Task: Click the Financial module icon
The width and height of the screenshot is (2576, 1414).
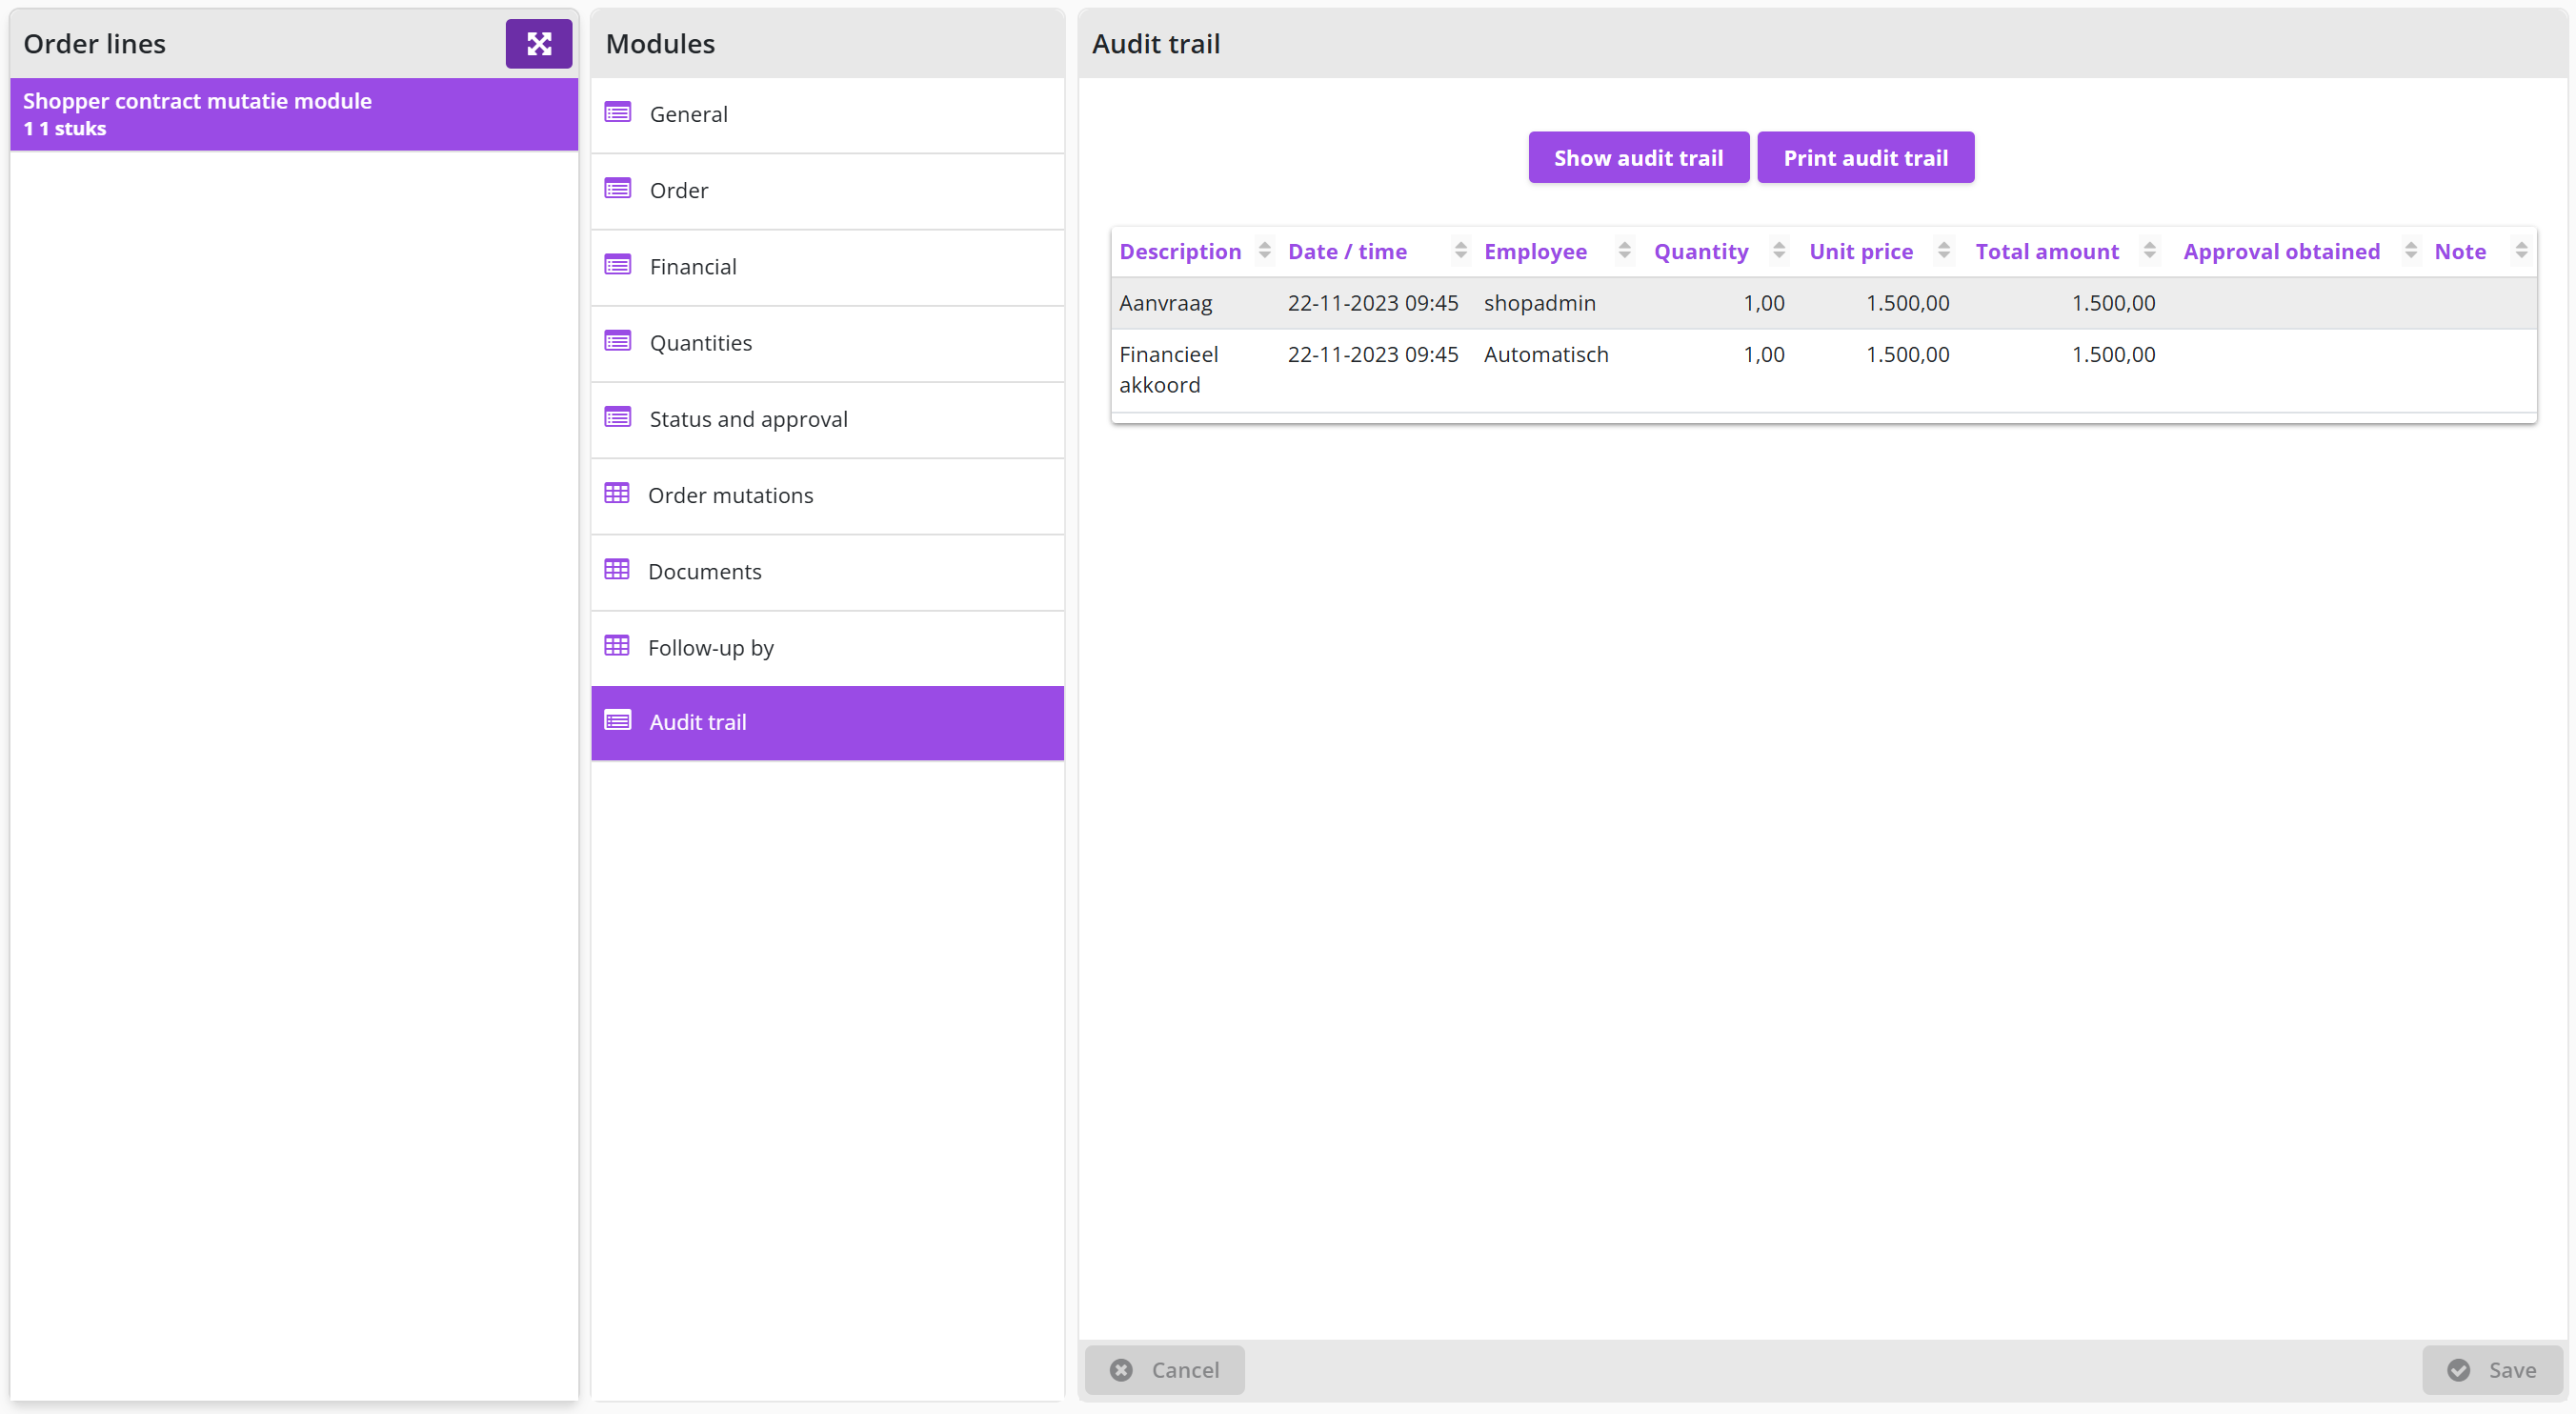Action: (x=617, y=265)
